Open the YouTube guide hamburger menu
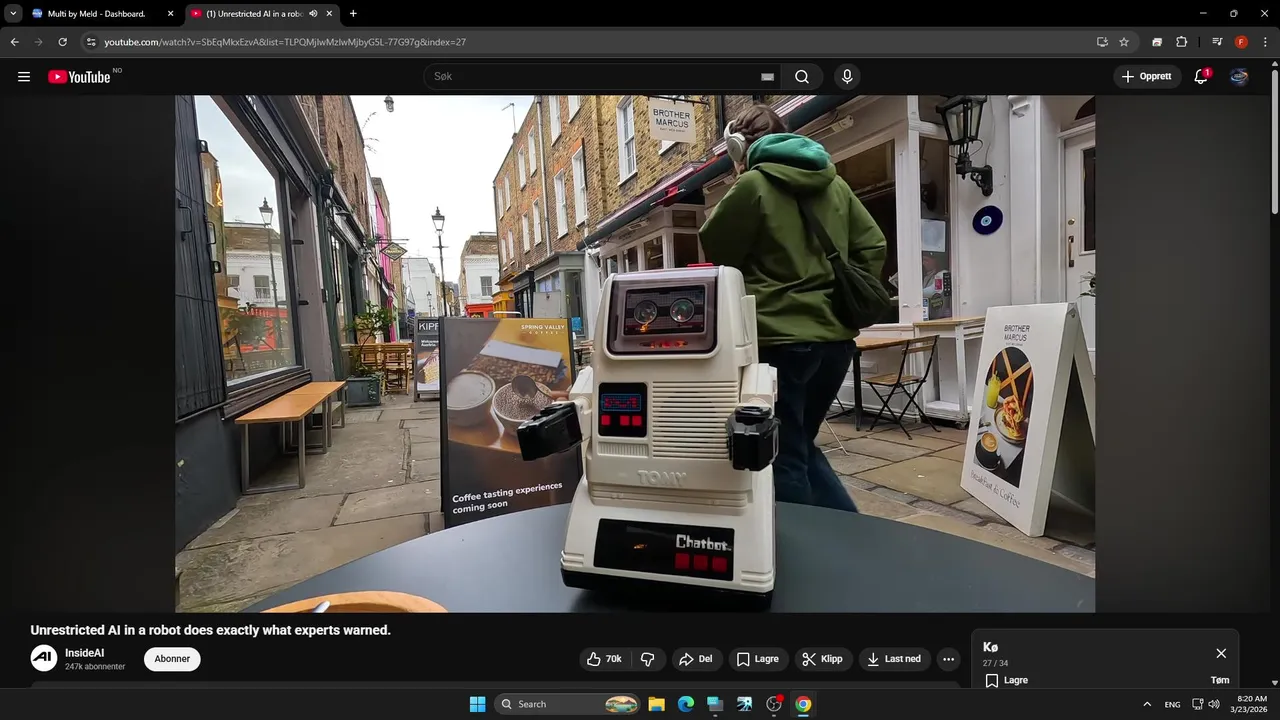The width and height of the screenshot is (1280, 720). coord(24,77)
